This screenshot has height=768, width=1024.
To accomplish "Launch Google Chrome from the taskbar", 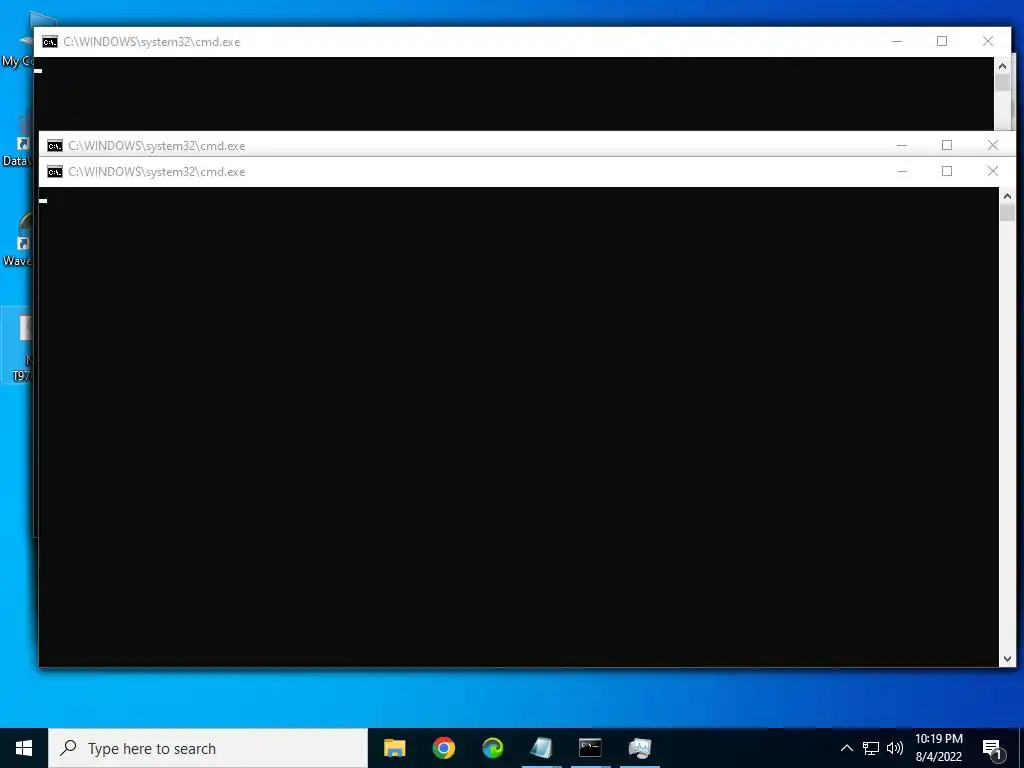I will point(443,748).
